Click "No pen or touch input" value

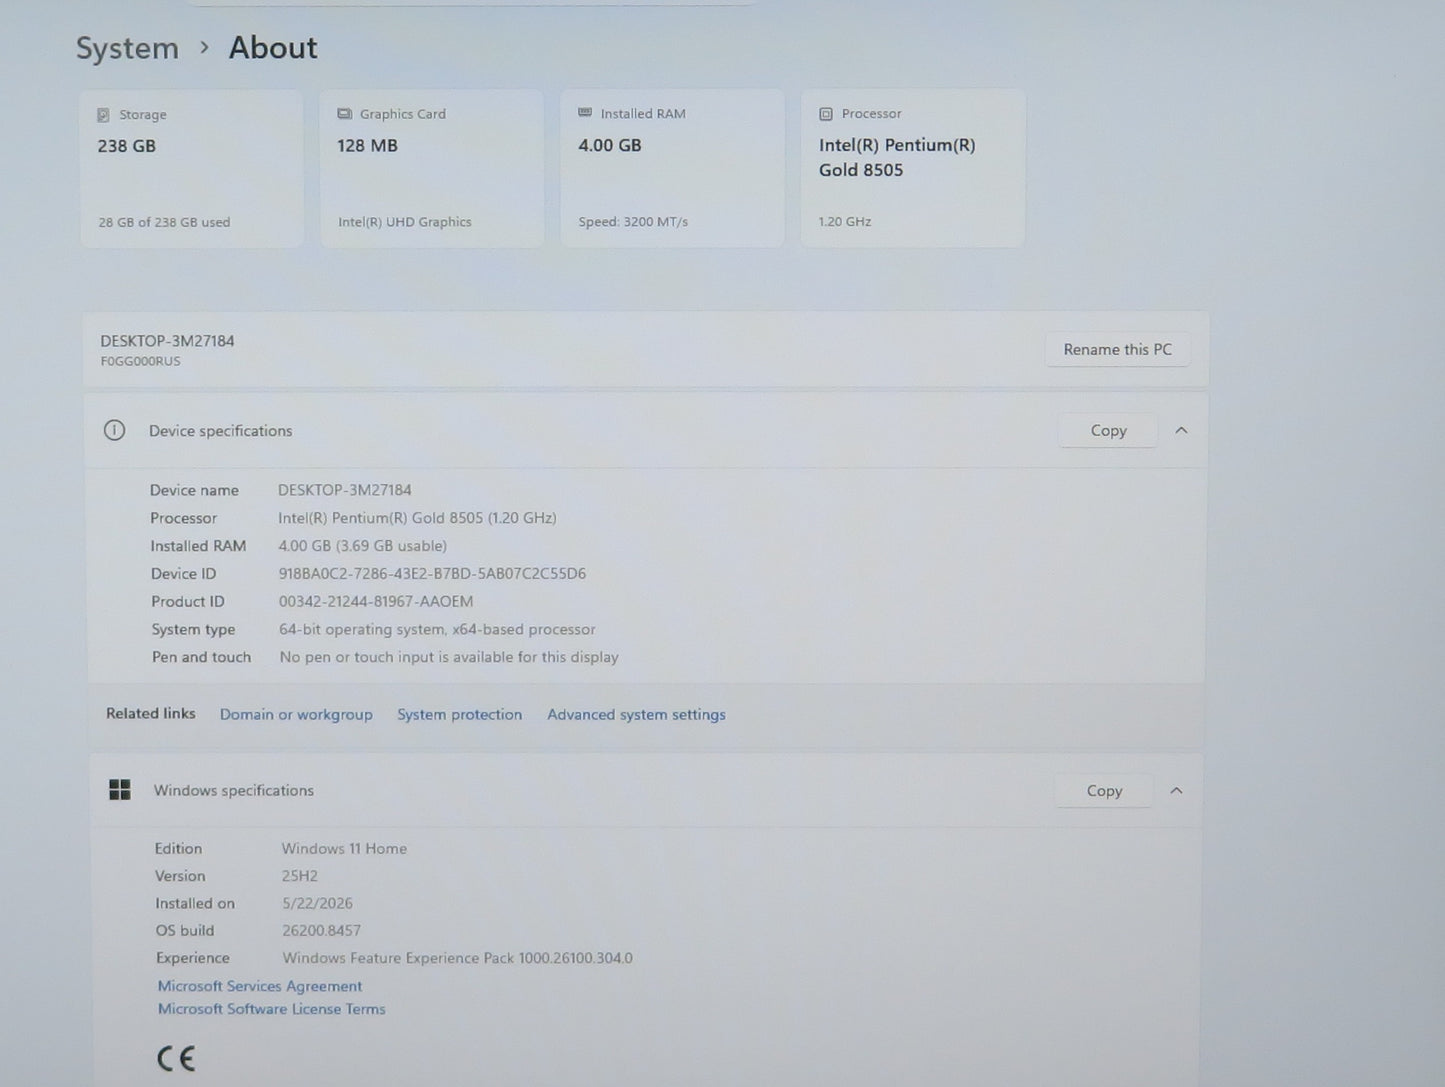(x=449, y=657)
